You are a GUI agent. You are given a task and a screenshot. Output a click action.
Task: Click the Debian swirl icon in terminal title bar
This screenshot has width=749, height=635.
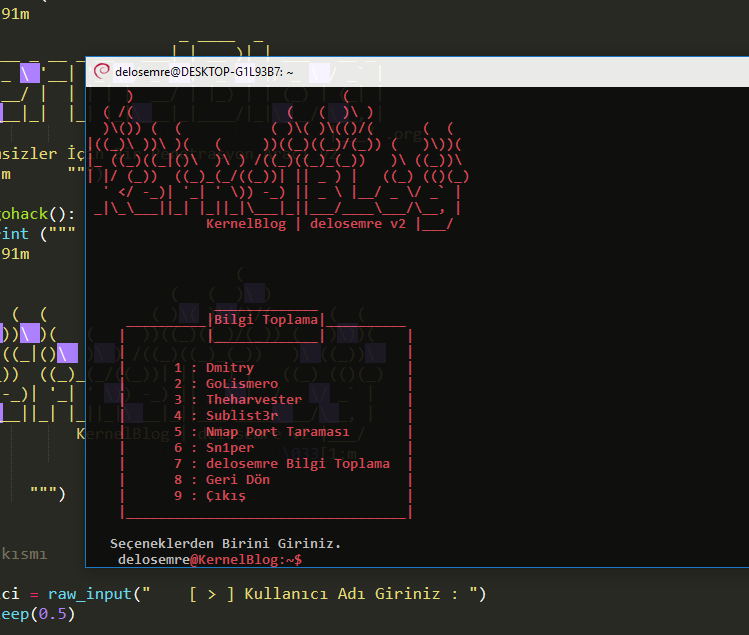coord(101,72)
